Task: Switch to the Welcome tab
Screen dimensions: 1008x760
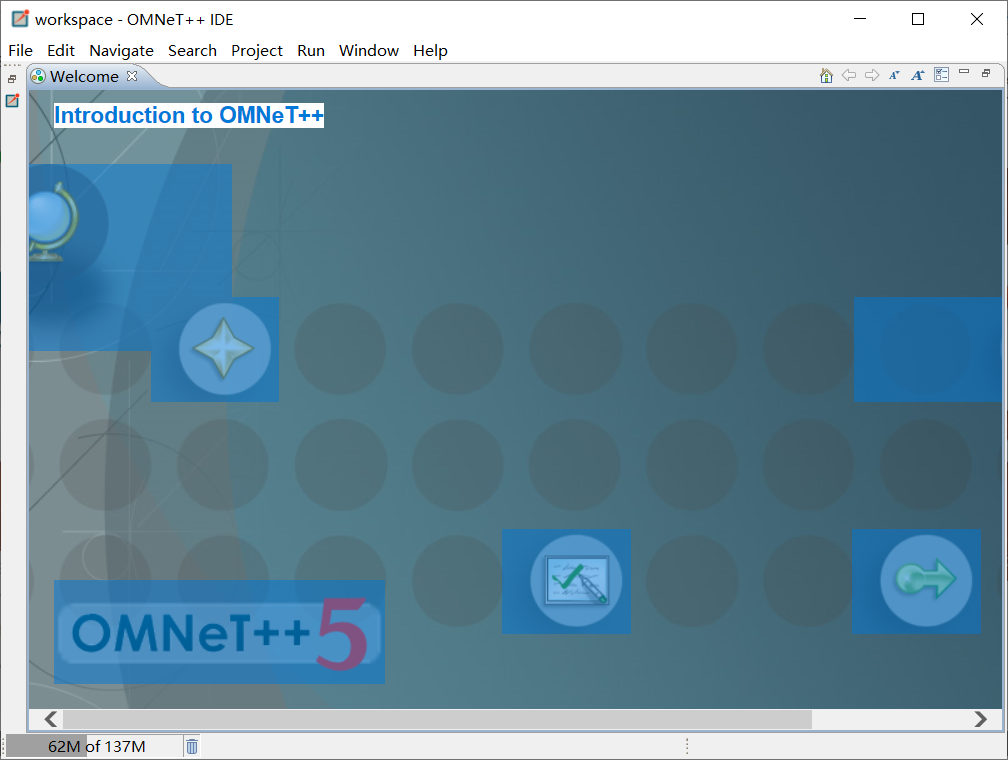Action: pos(85,75)
